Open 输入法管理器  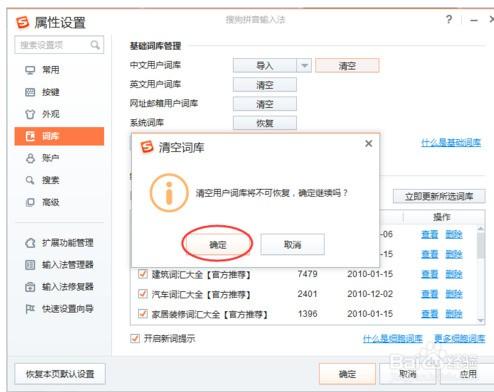click(67, 265)
